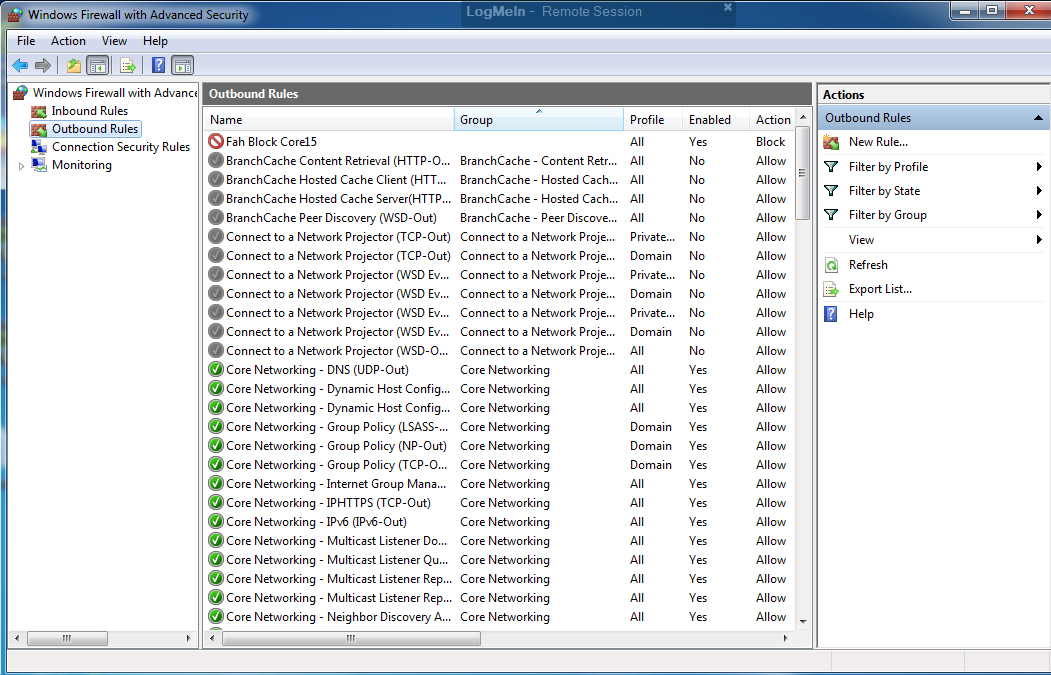The width and height of the screenshot is (1051, 675).
Task: Click the rules list horizontal scrollbar thumb
Action: (x=351, y=638)
